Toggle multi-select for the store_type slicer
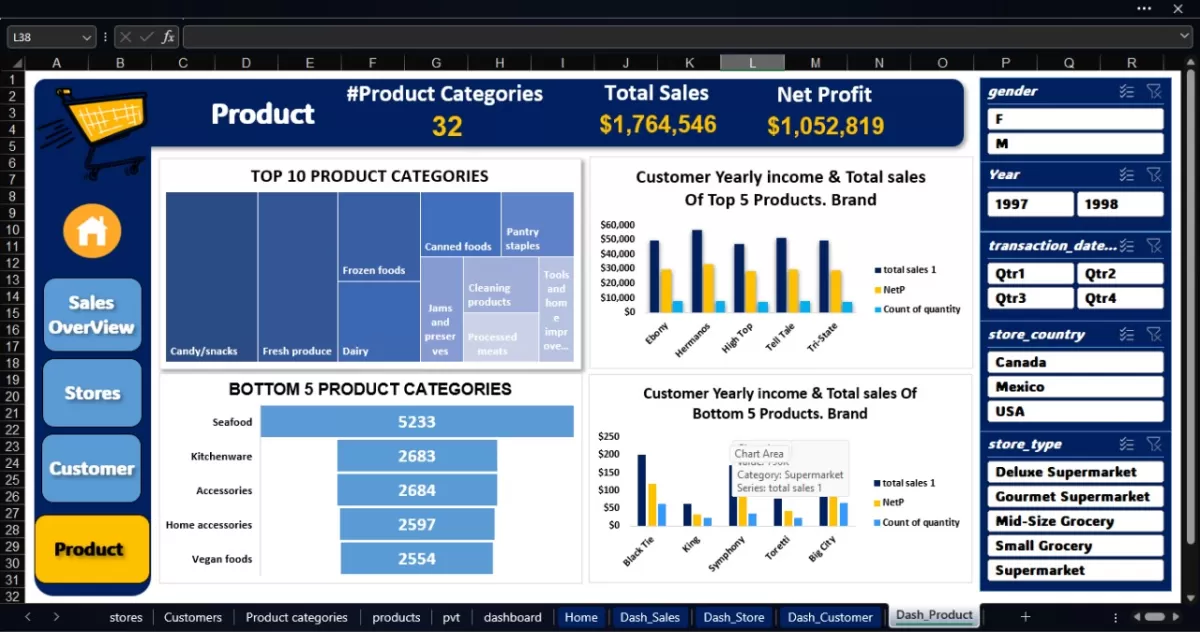1200x632 pixels. (x=1127, y=444)
